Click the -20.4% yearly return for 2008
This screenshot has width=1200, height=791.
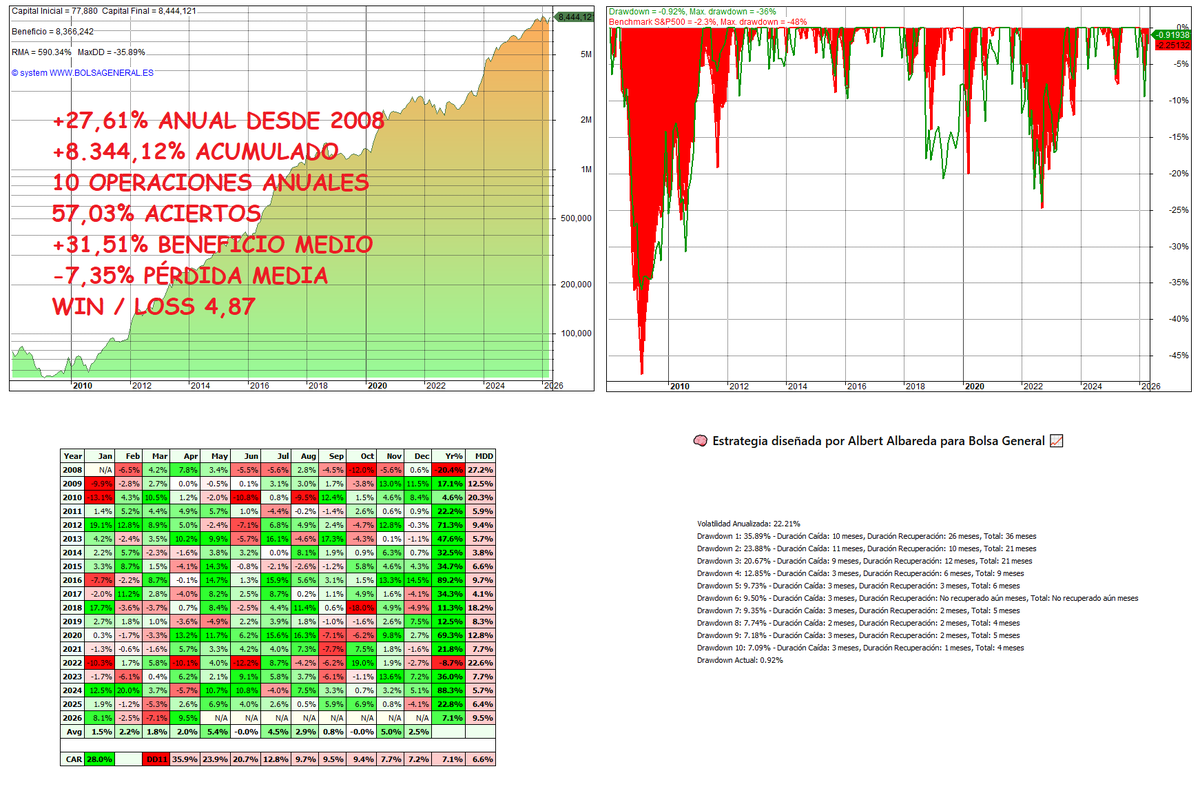coord(448,470)
